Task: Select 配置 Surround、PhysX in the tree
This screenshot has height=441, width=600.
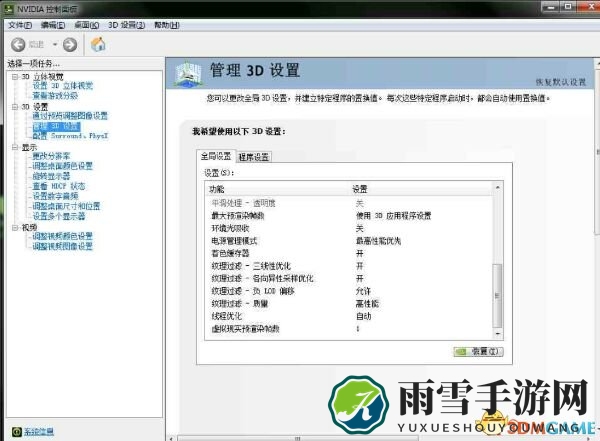Action: tap(70, 136)
